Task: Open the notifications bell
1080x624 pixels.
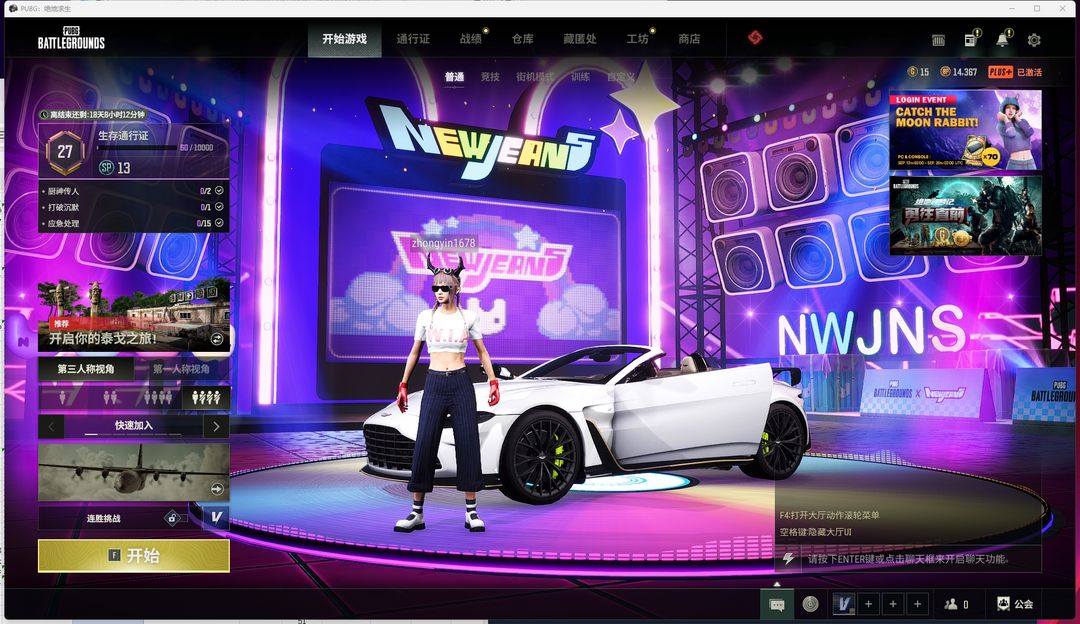Action: pos(1001,40)
